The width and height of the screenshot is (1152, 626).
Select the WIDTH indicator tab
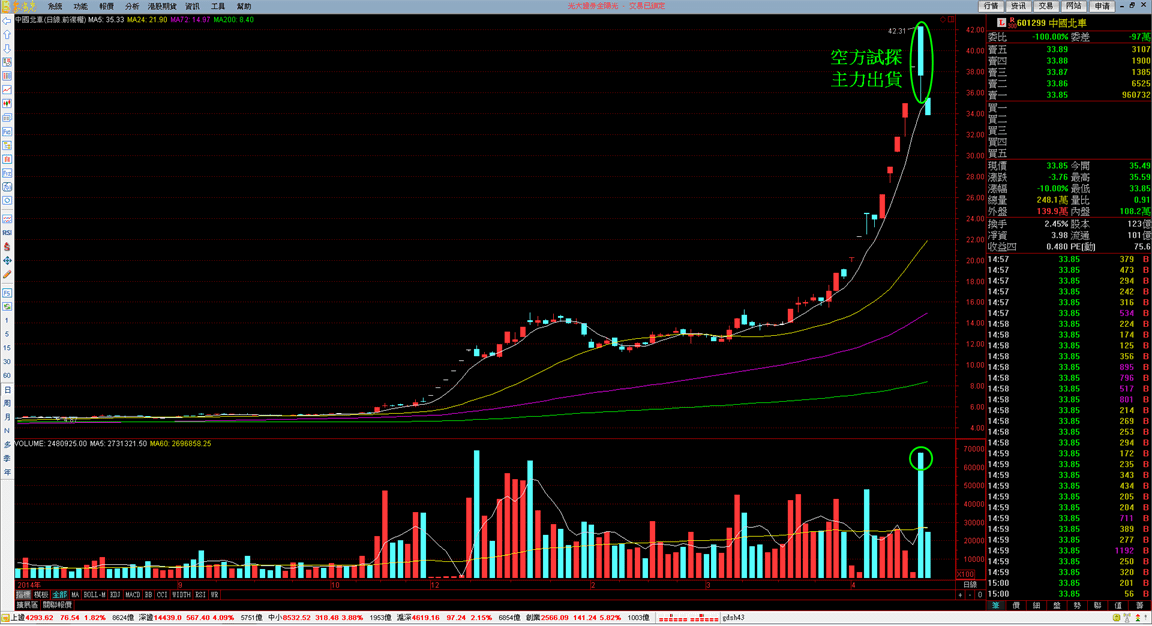click(181, 594)
